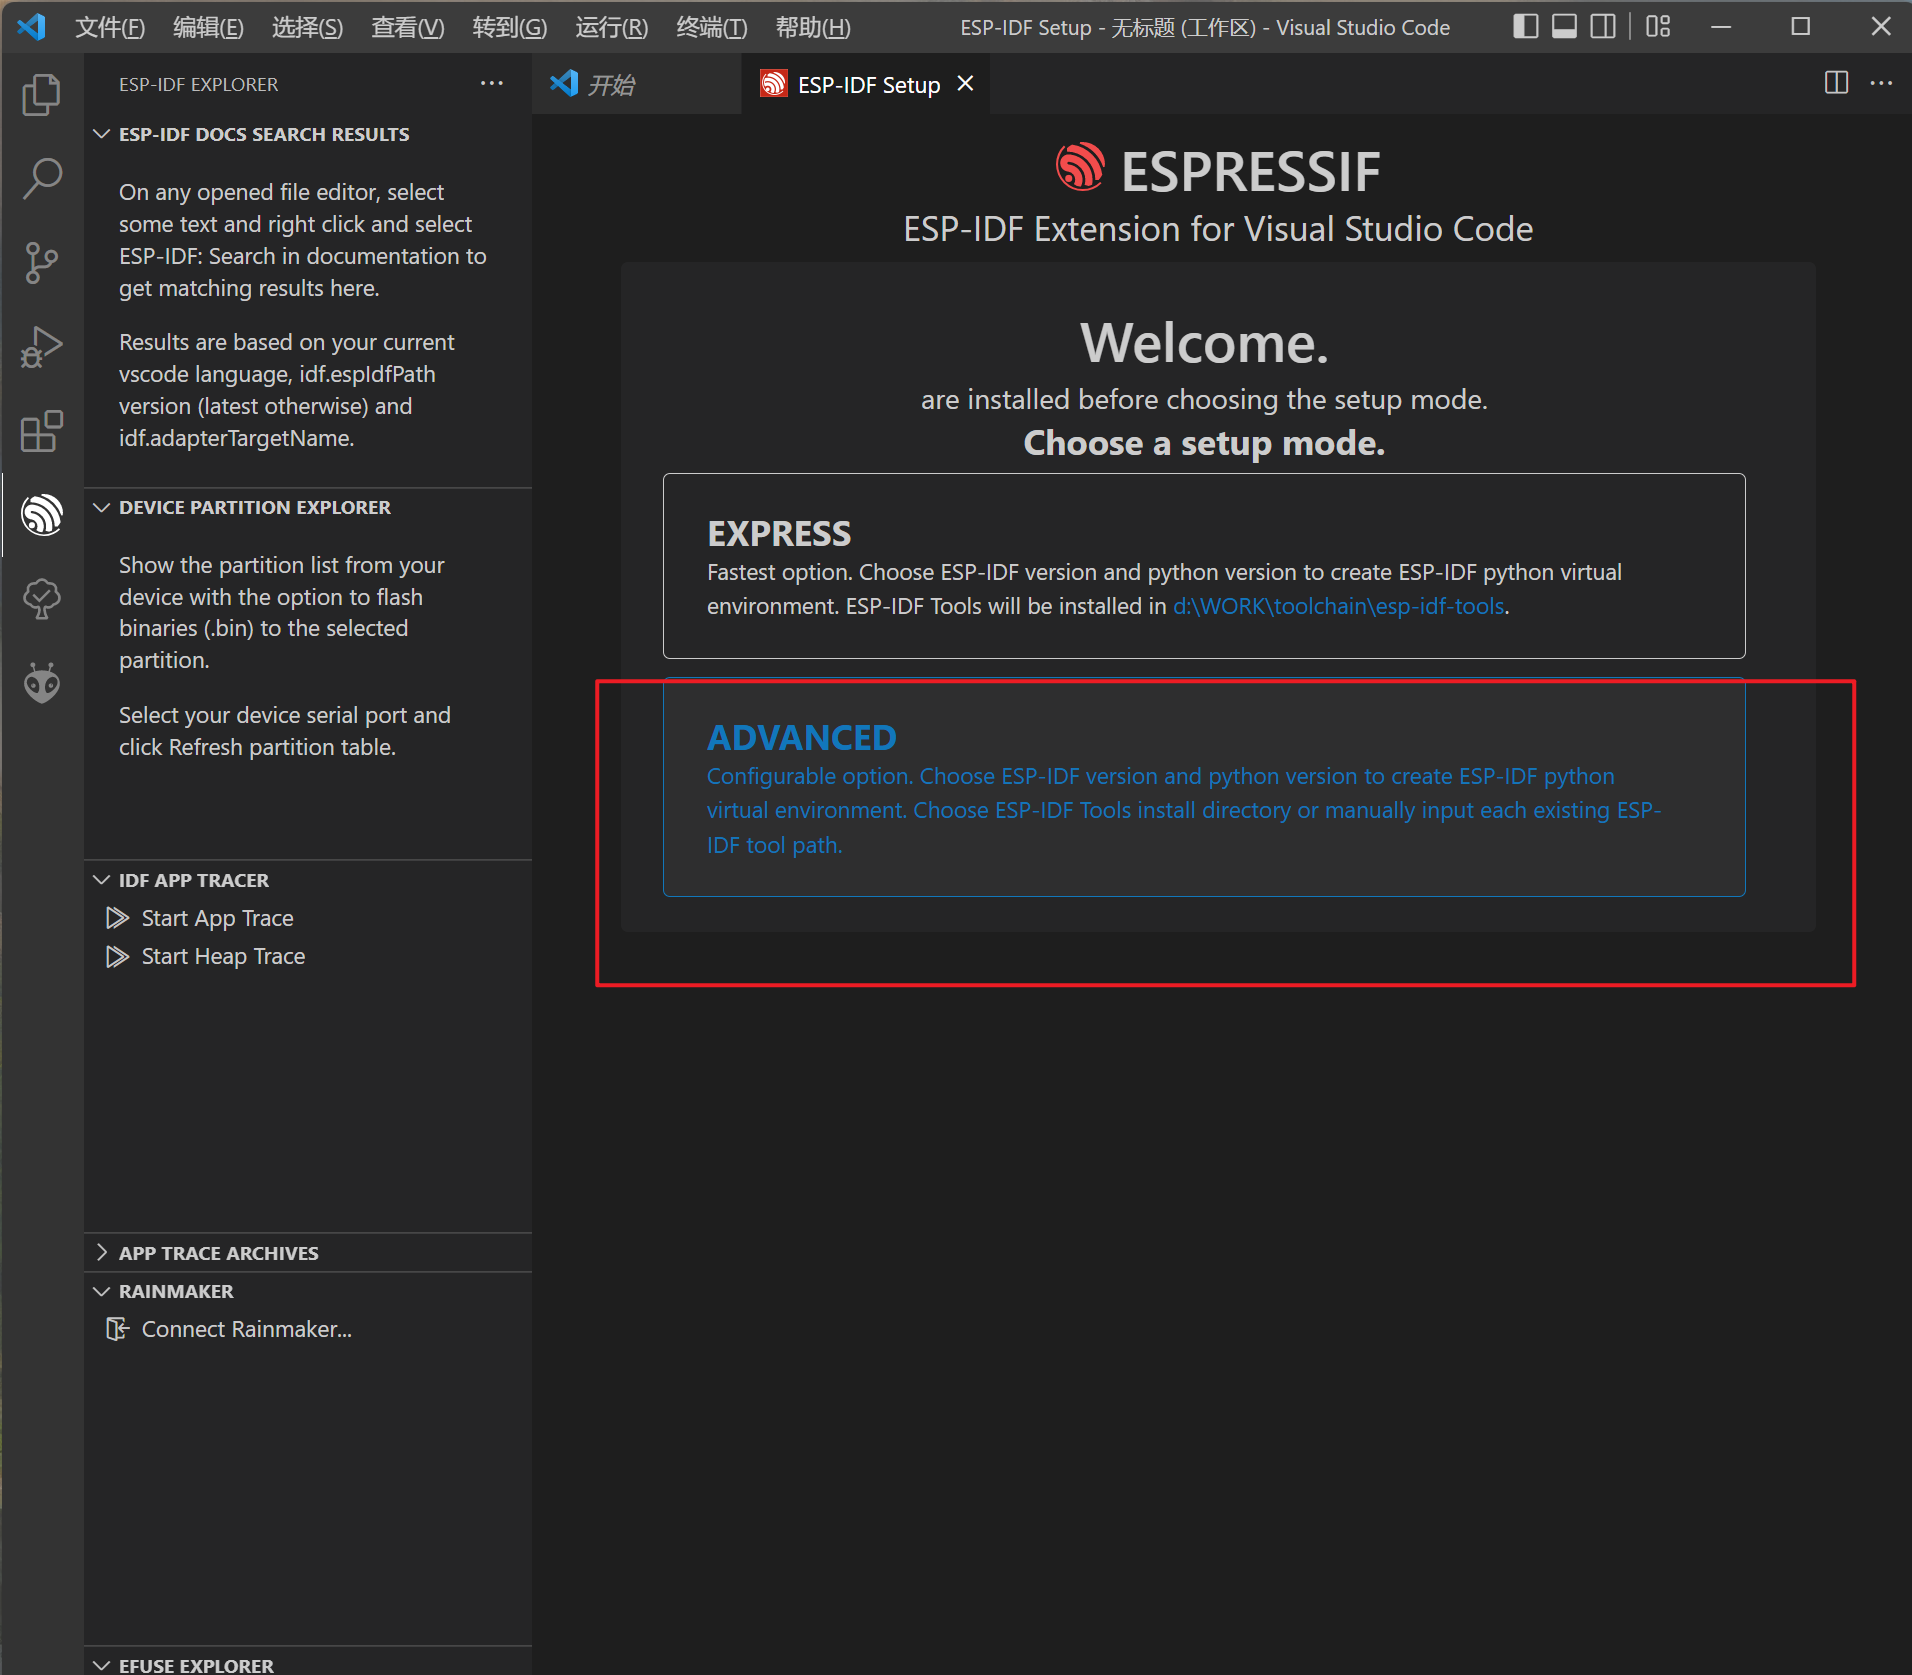
Task: Select the ESP-IDF Explorer activity icon
Action: click(x=41, y=515)
